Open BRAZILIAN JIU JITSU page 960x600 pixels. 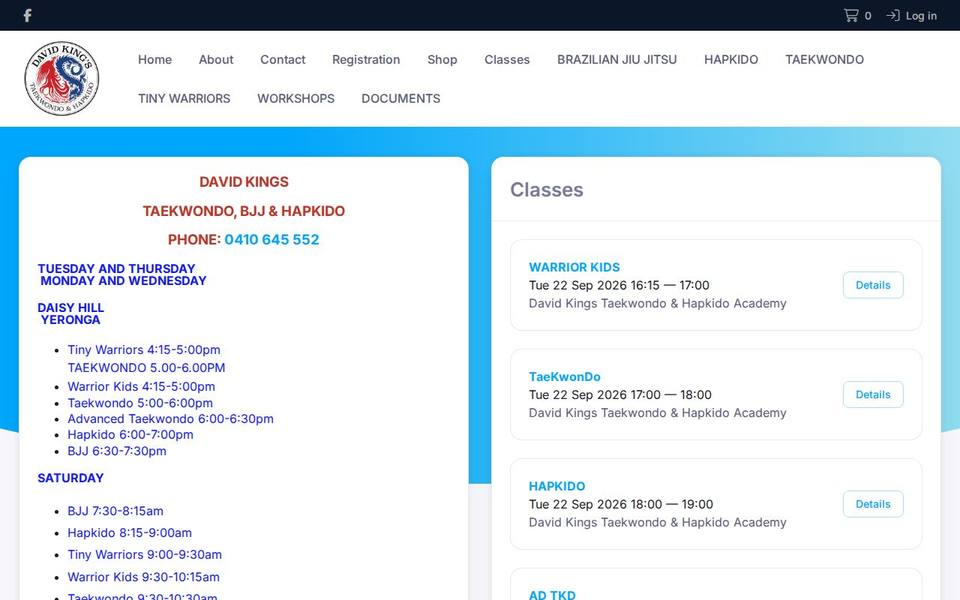point(617,59)
